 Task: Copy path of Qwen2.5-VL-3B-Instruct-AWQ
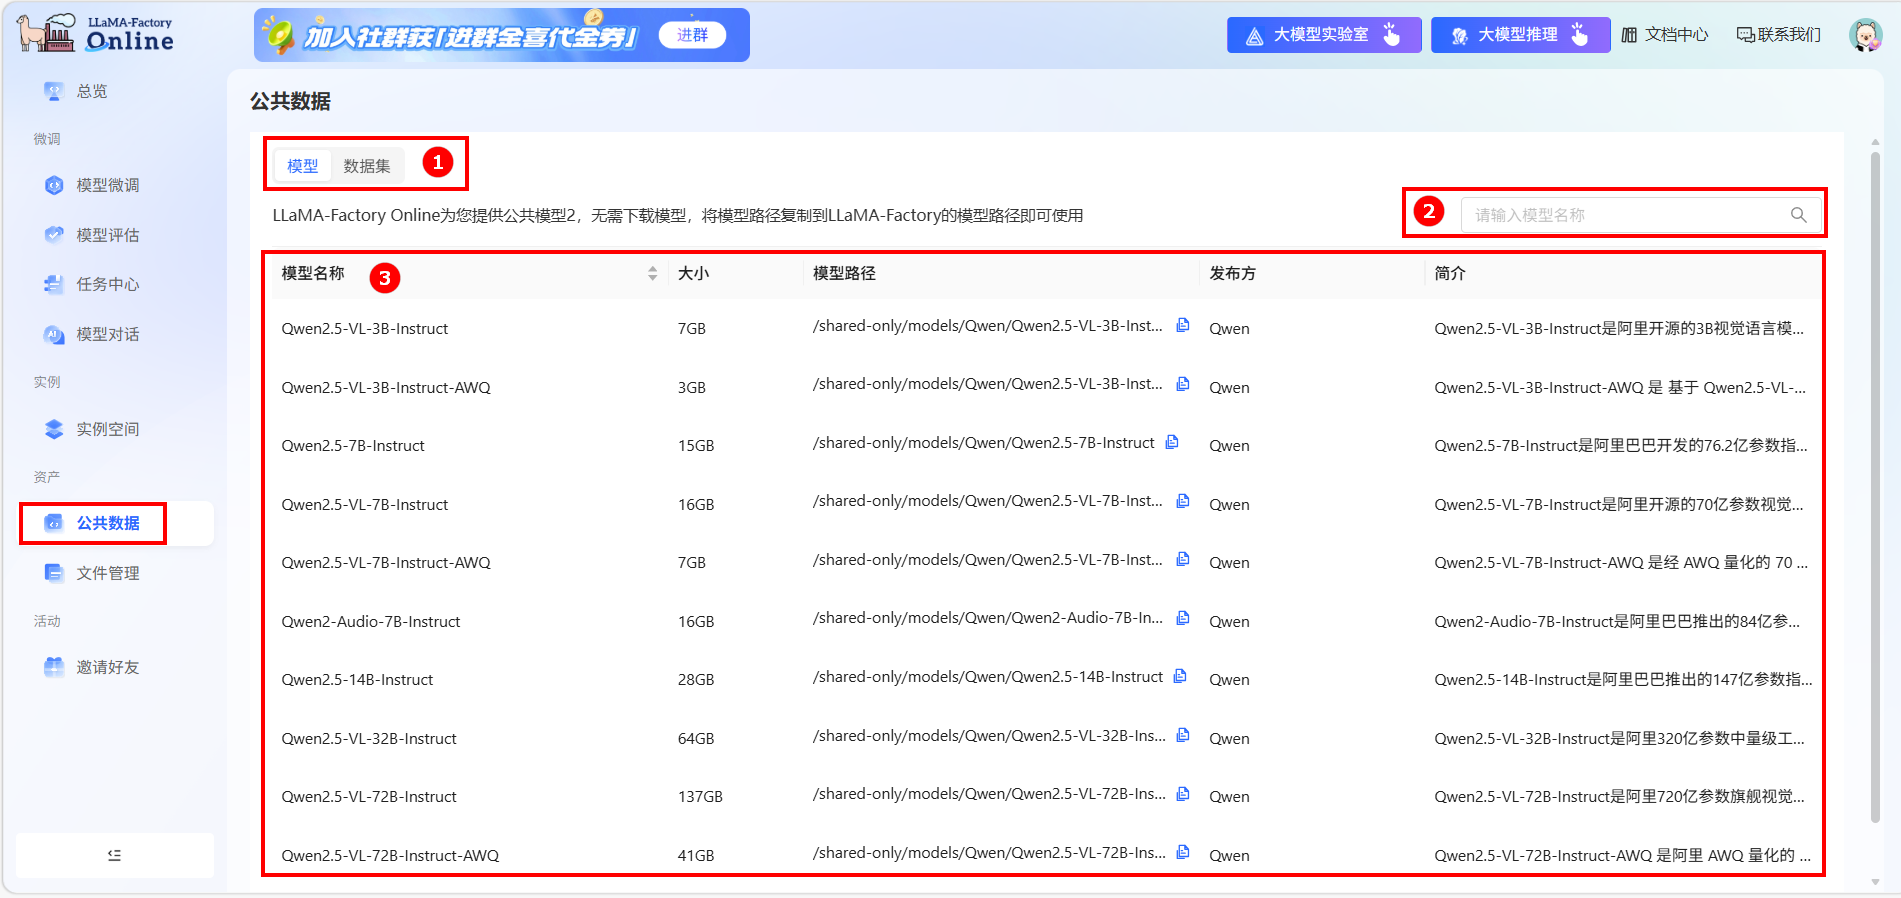pos(1183,384)
